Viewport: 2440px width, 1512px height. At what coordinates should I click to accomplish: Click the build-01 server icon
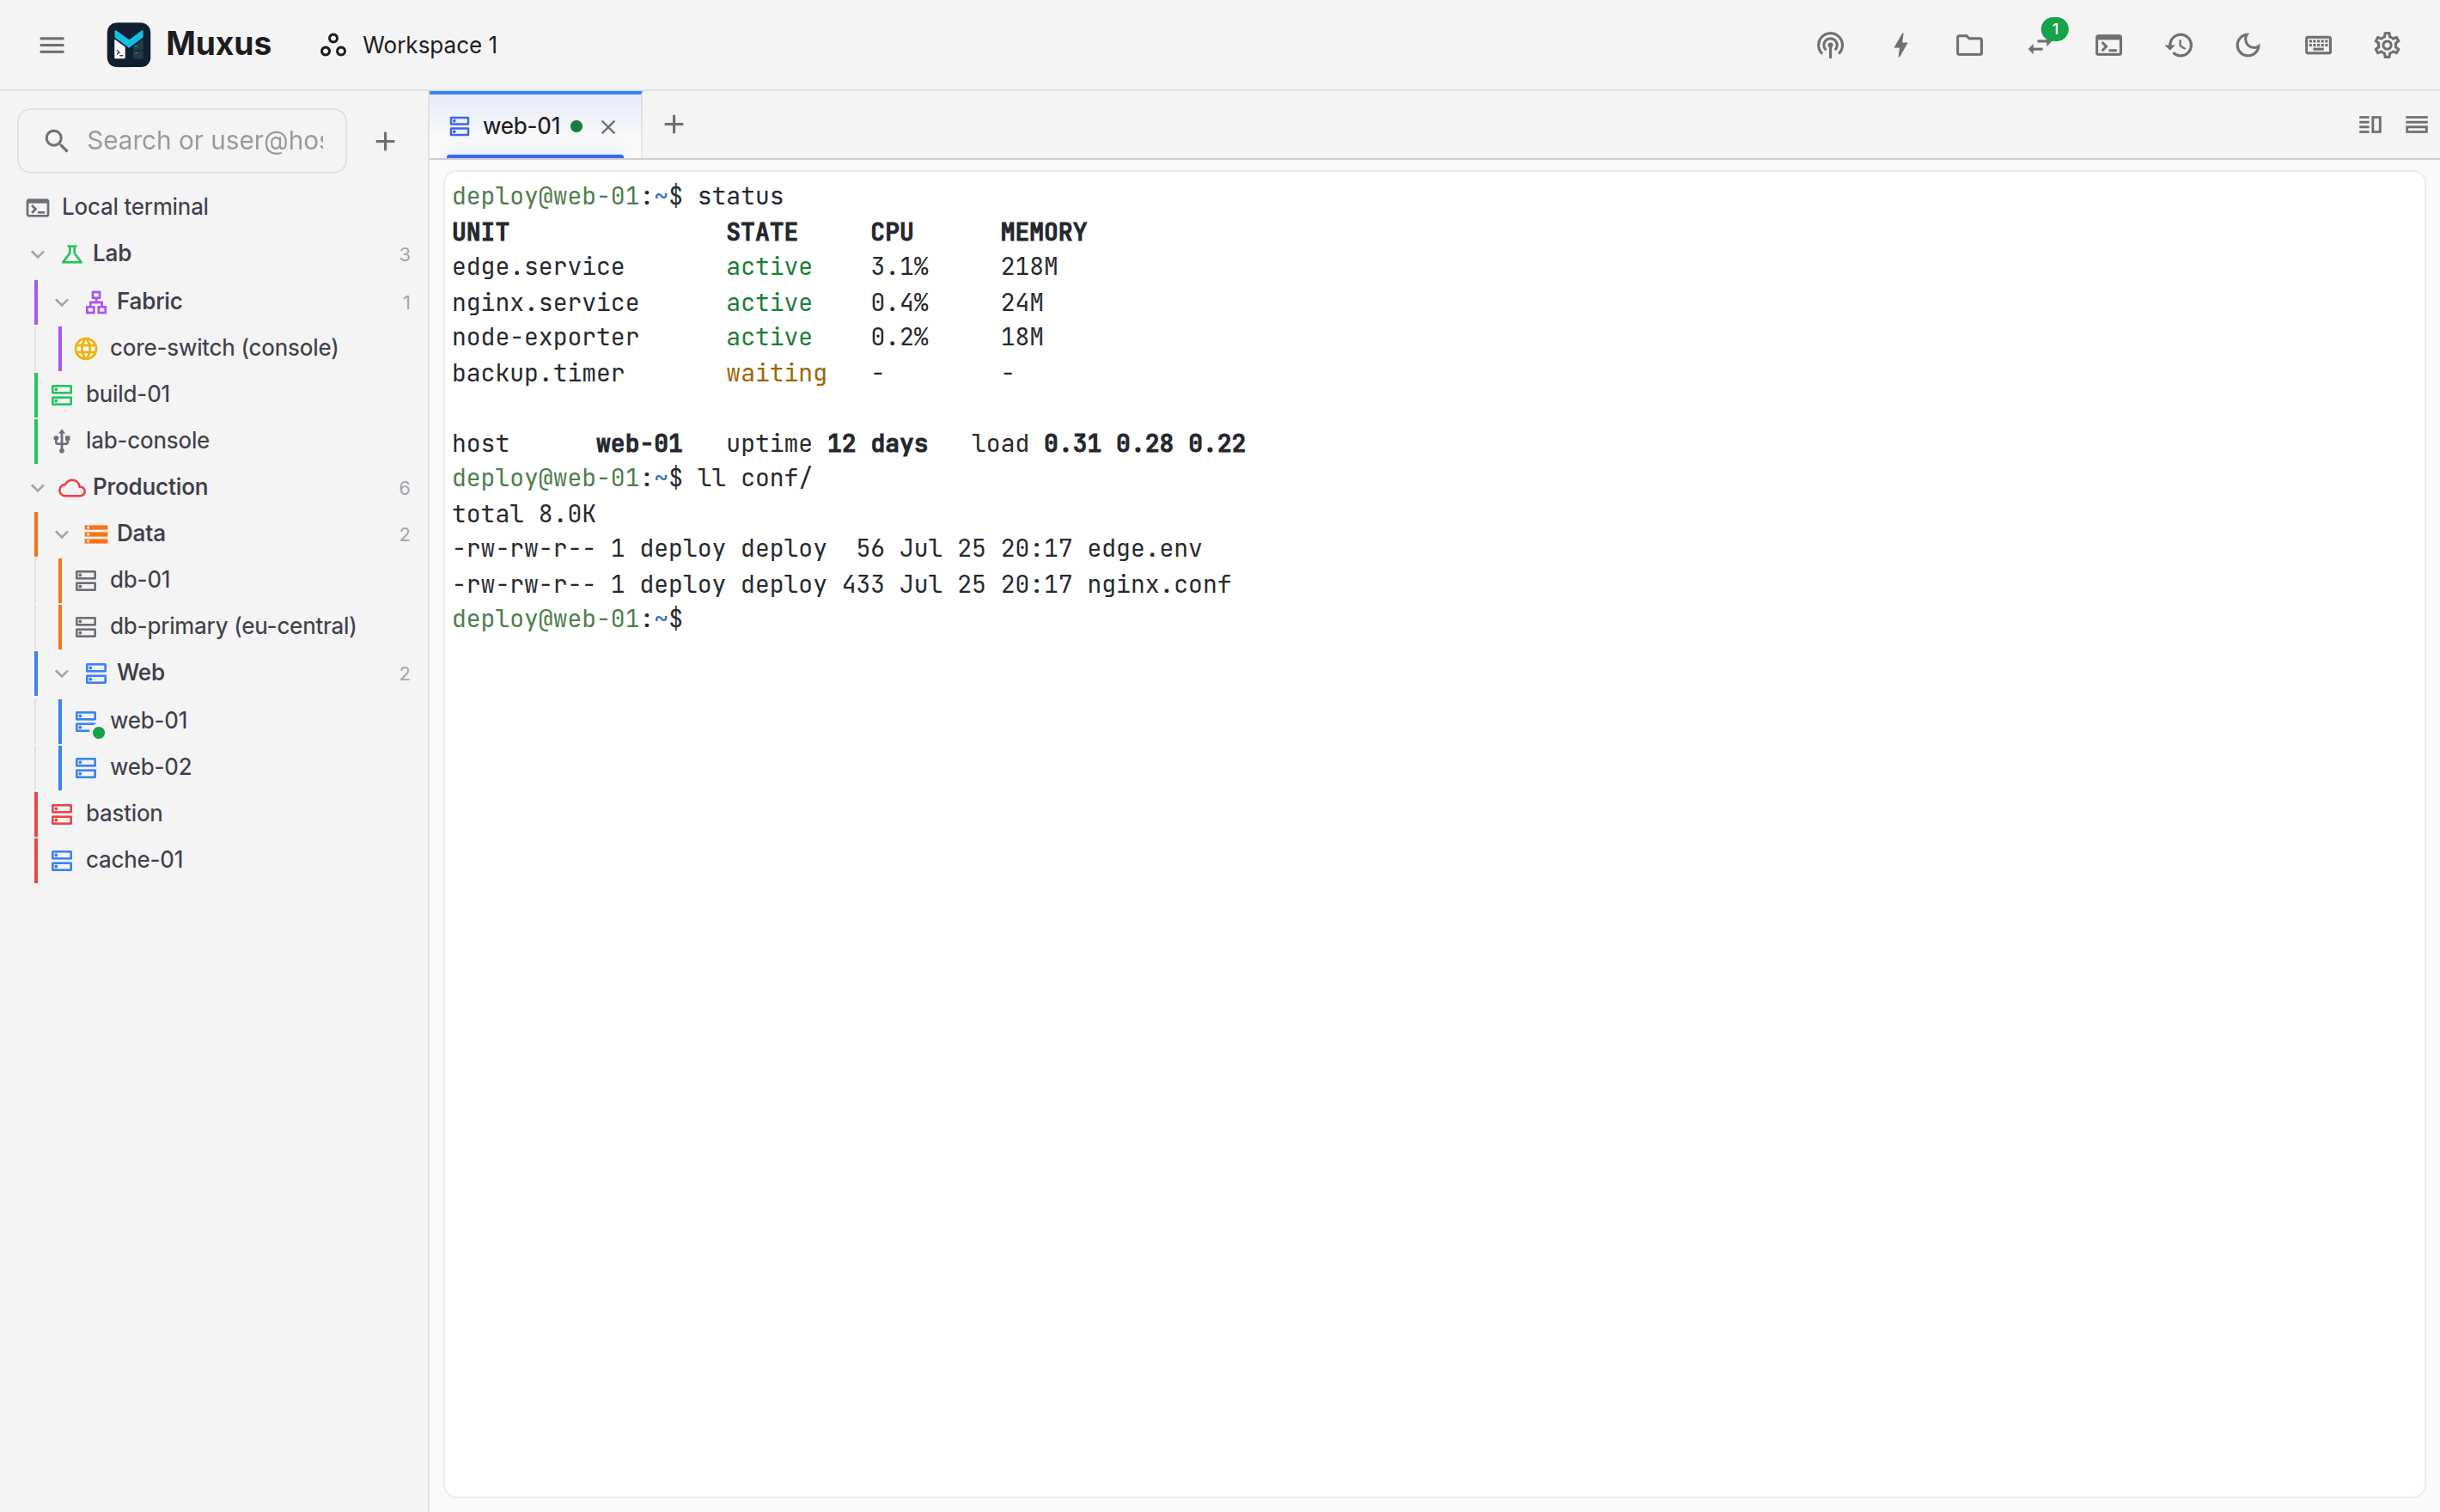[x=62, y=395]
